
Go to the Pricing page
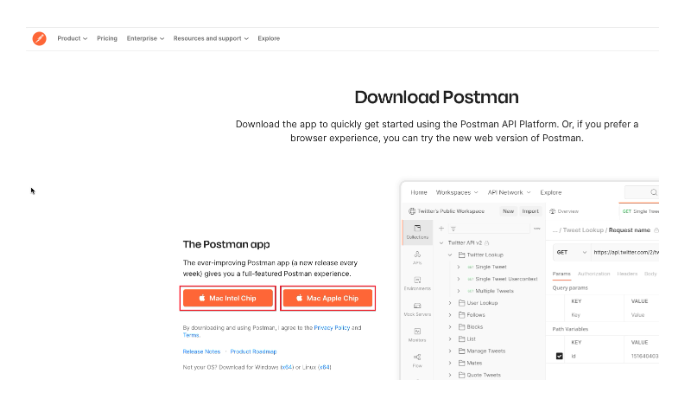click(x=107, y=39)
